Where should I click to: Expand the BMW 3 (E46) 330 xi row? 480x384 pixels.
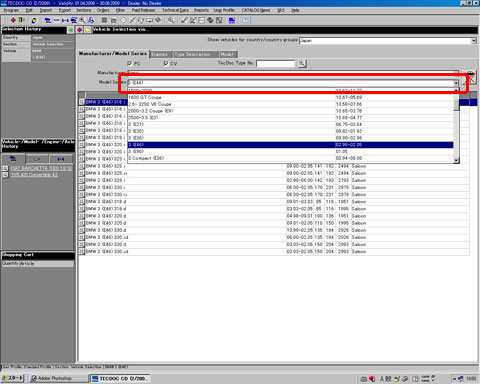tap(82, 195)
